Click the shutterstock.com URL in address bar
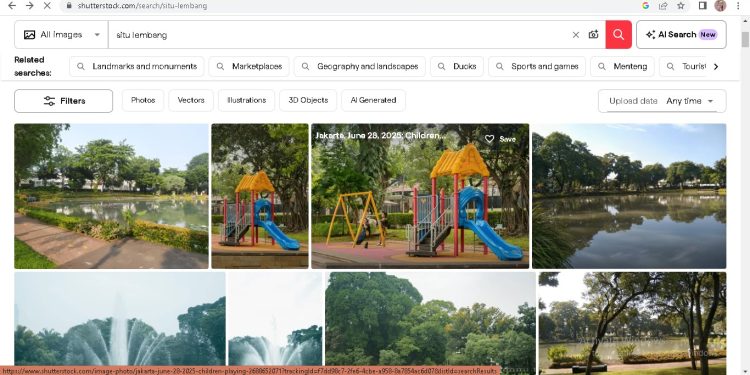750x375 pixels. coord(142,6)
